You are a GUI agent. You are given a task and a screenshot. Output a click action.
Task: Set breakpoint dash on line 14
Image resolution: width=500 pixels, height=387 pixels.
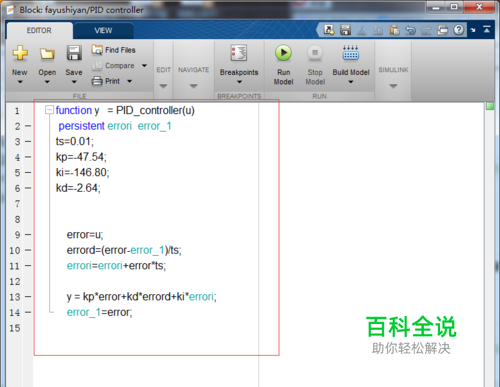tap(28, 312)
